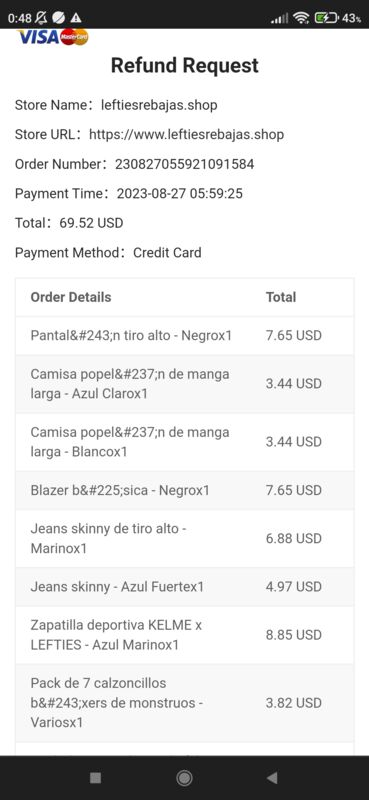Tap the warning triangle status icon

pyautogui.click(x=76, y=18)
